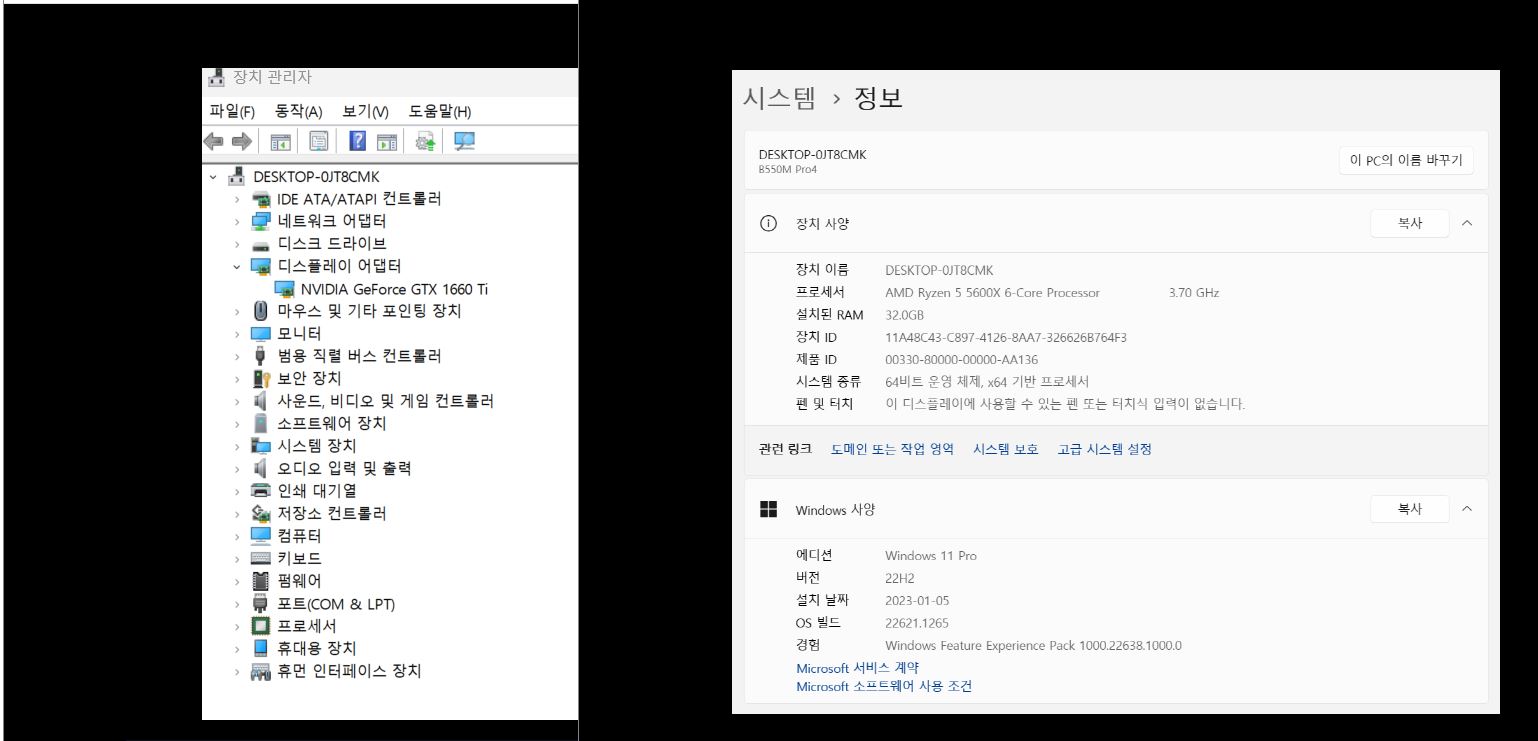Click the 32.0GB installed RAM value
Image resolution: width=1538 pixels, height=741 pixels.
905,315
